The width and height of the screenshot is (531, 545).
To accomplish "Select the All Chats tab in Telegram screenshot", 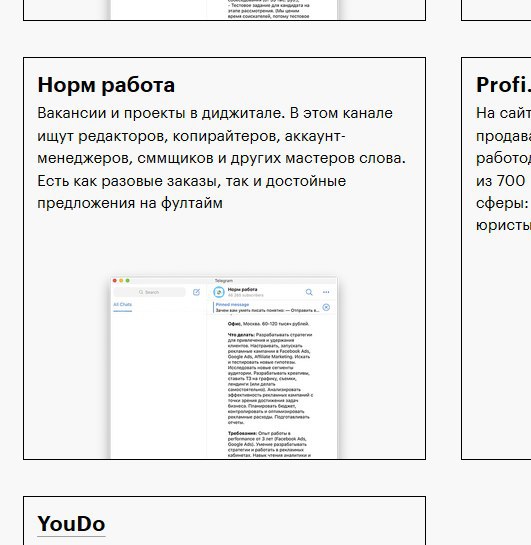I will point(123,305).
